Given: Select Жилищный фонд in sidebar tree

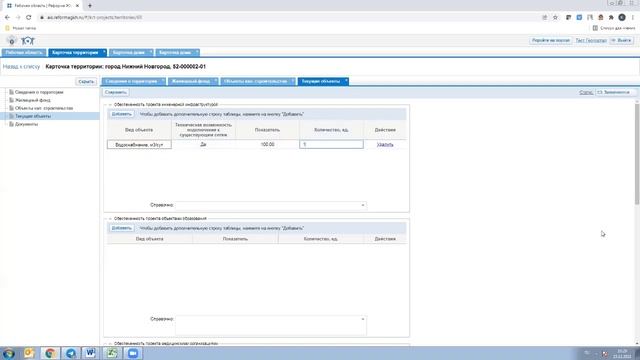Looking at the screenshot, I should click(x=32, y=100).
